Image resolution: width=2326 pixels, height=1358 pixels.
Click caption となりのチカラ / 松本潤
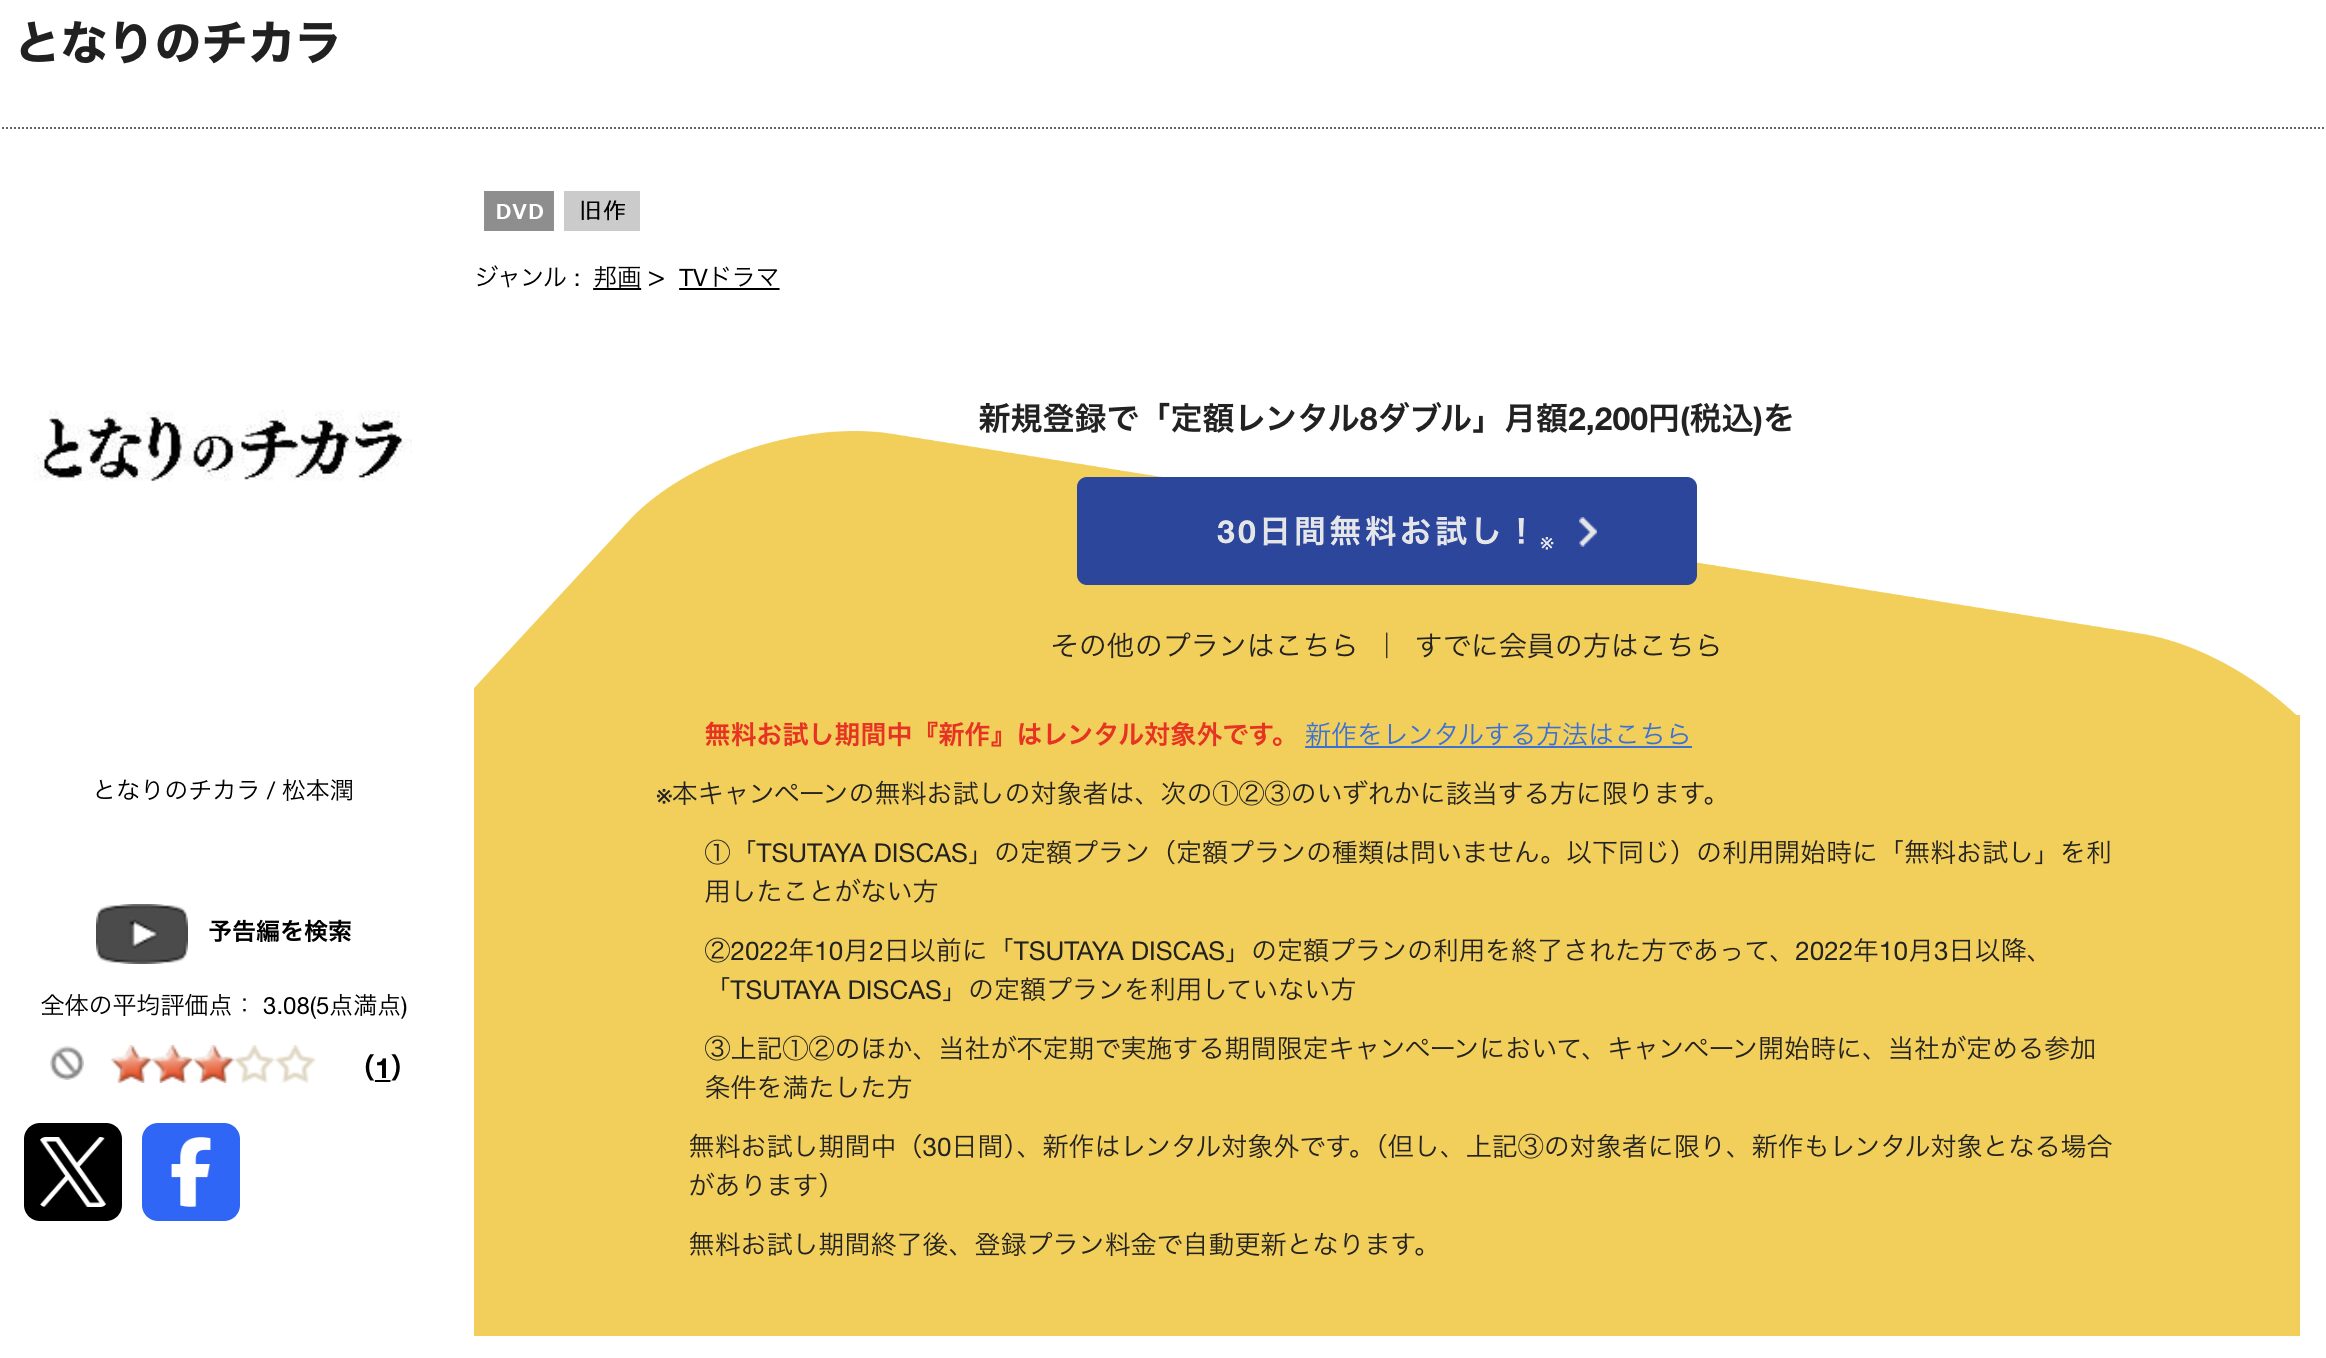(x=223, y=790)
